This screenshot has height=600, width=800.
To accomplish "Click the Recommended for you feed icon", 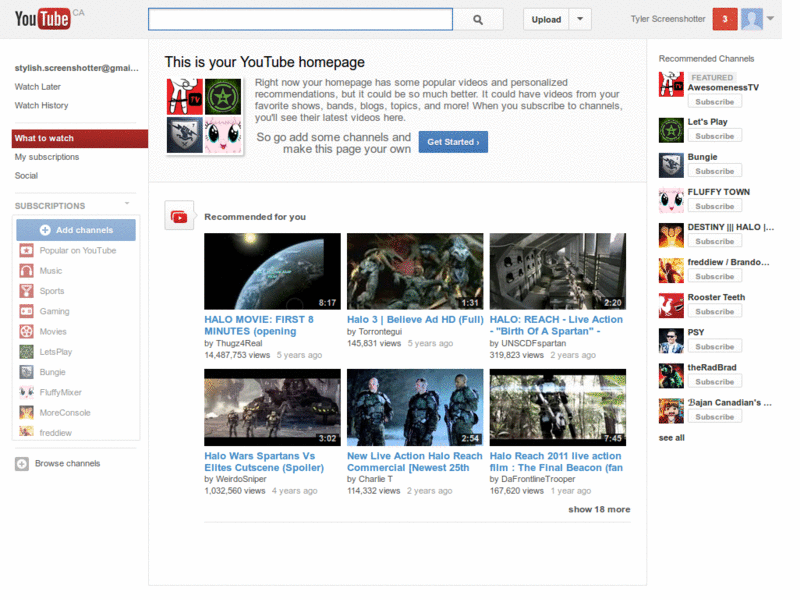I will coord(179,217).
